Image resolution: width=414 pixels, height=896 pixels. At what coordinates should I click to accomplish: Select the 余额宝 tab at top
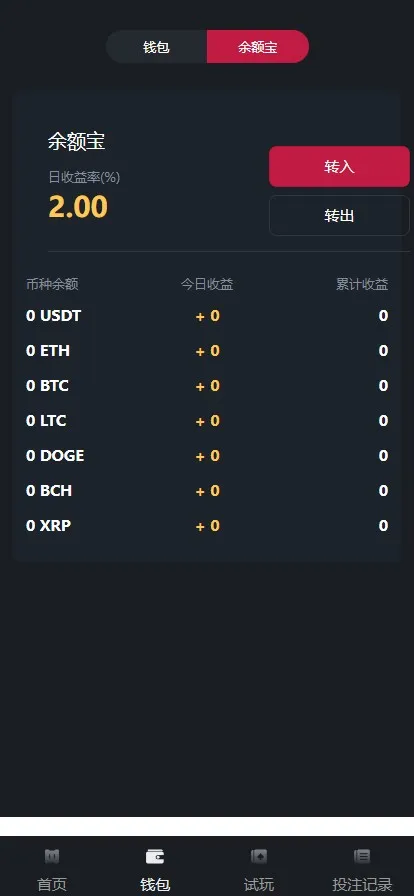258,47
